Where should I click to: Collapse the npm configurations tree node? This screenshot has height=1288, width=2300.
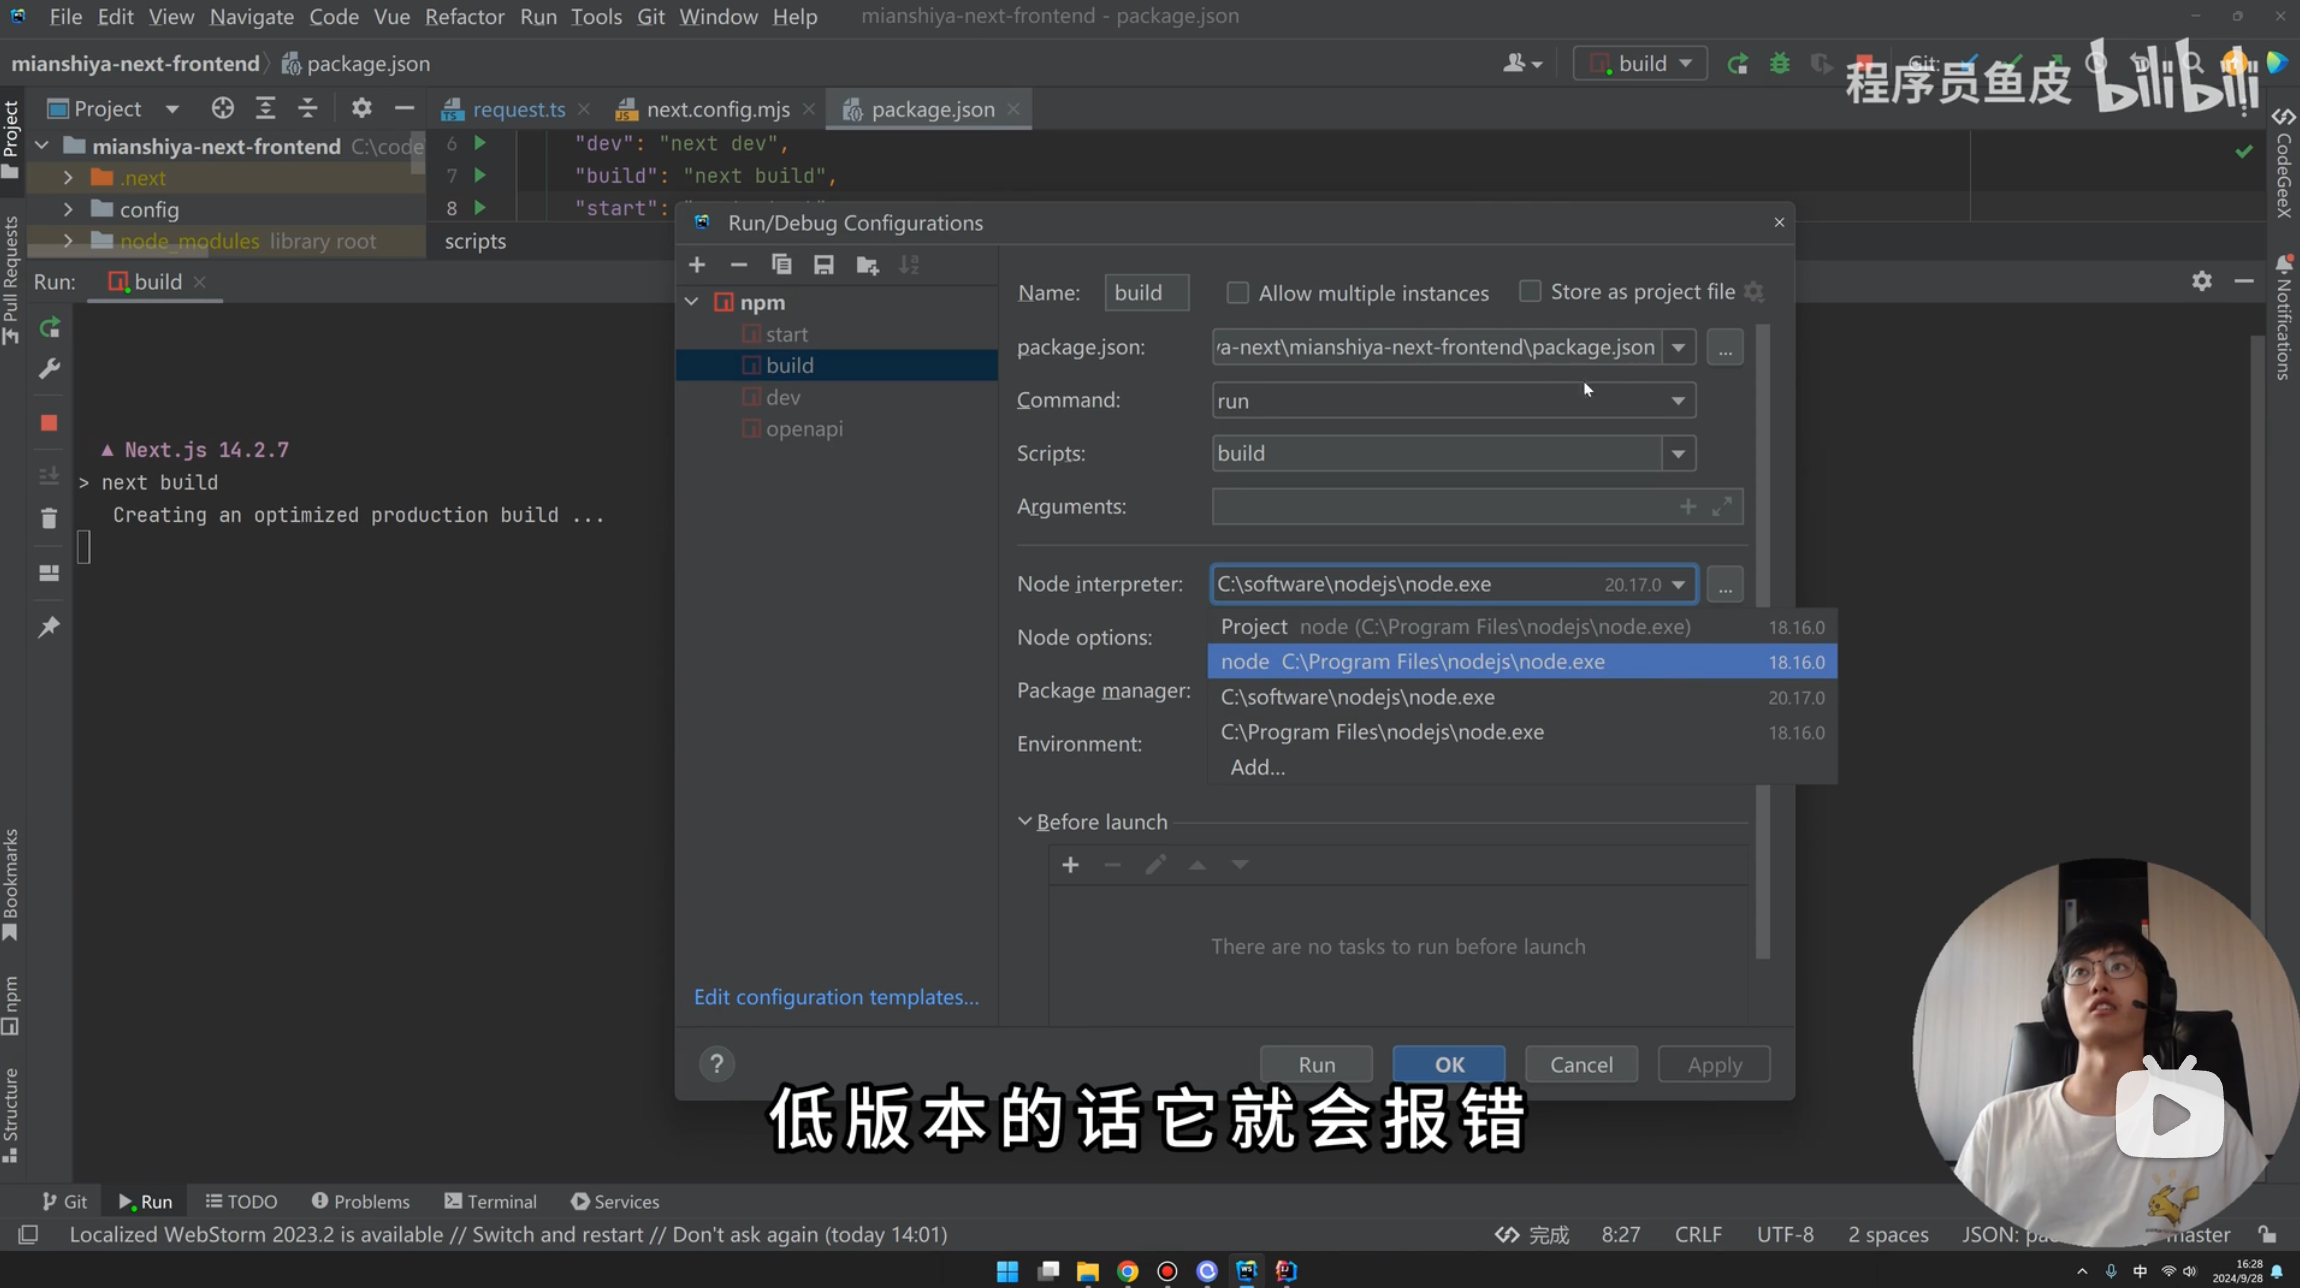[x=692, y=302]
